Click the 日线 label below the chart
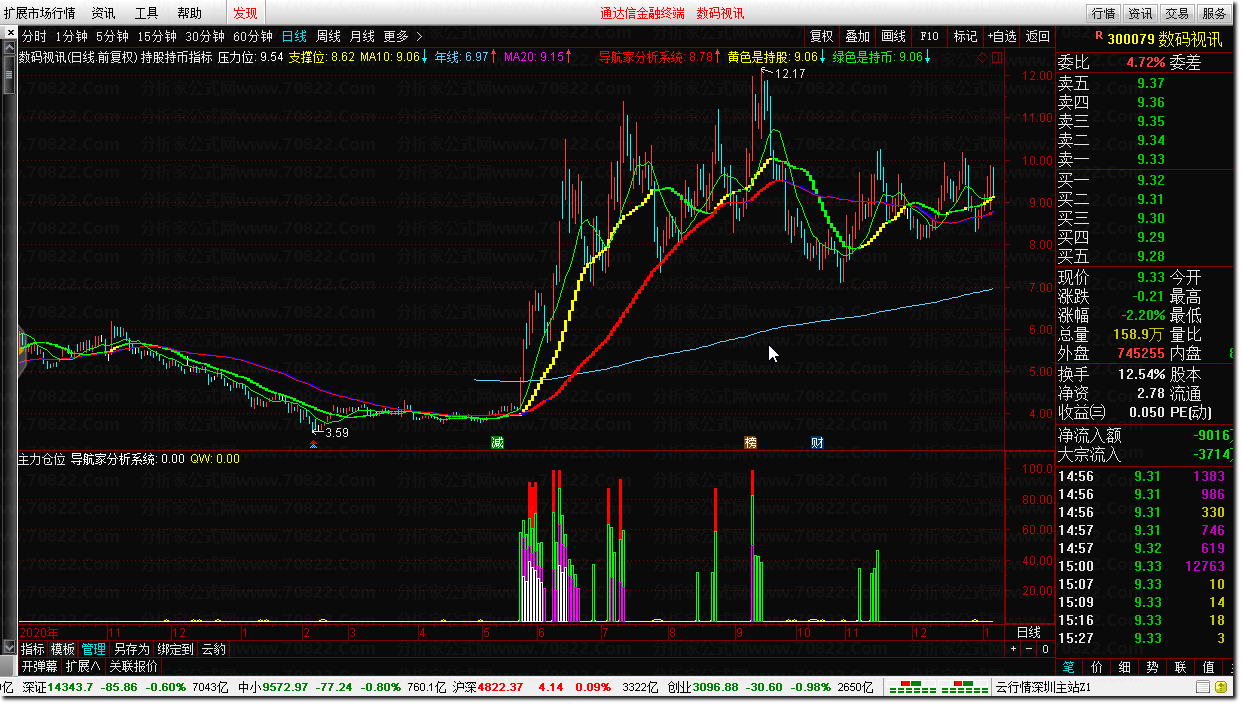This screenshot has width=1242, height=704. point(1028,633)
